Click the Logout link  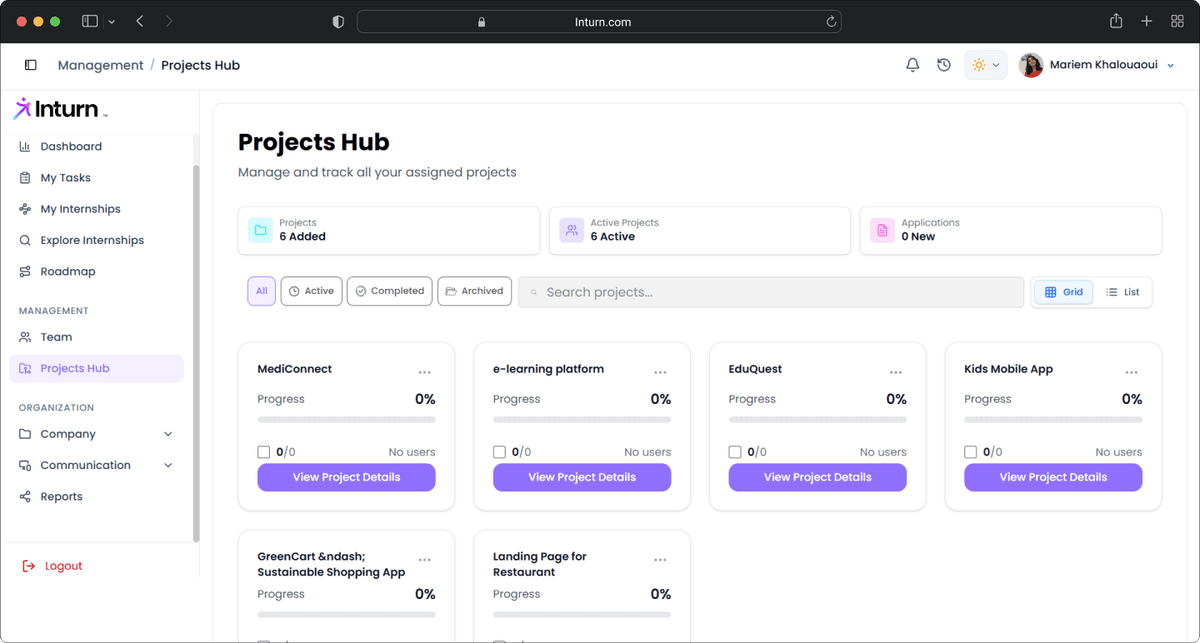[63, 566]
